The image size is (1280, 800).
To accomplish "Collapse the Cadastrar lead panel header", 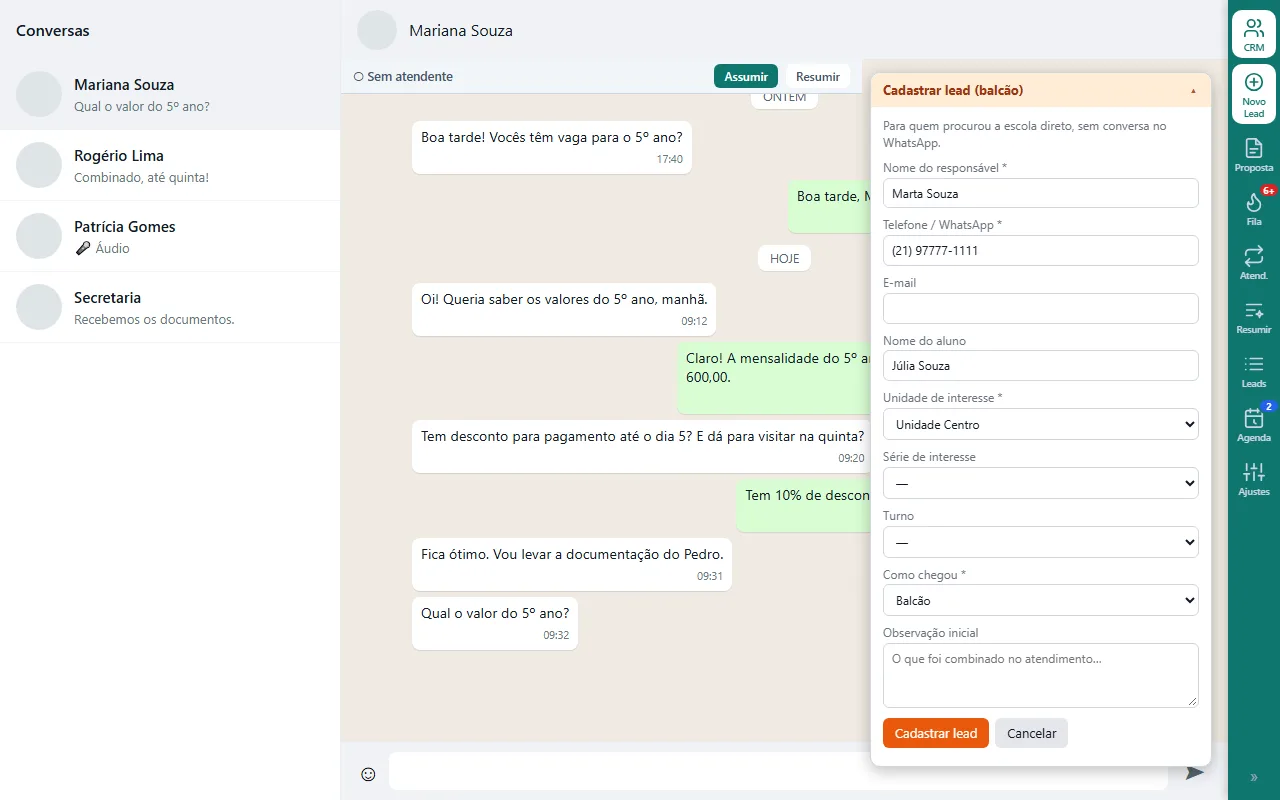I will pyautogui.click(x=1041, y=90).
